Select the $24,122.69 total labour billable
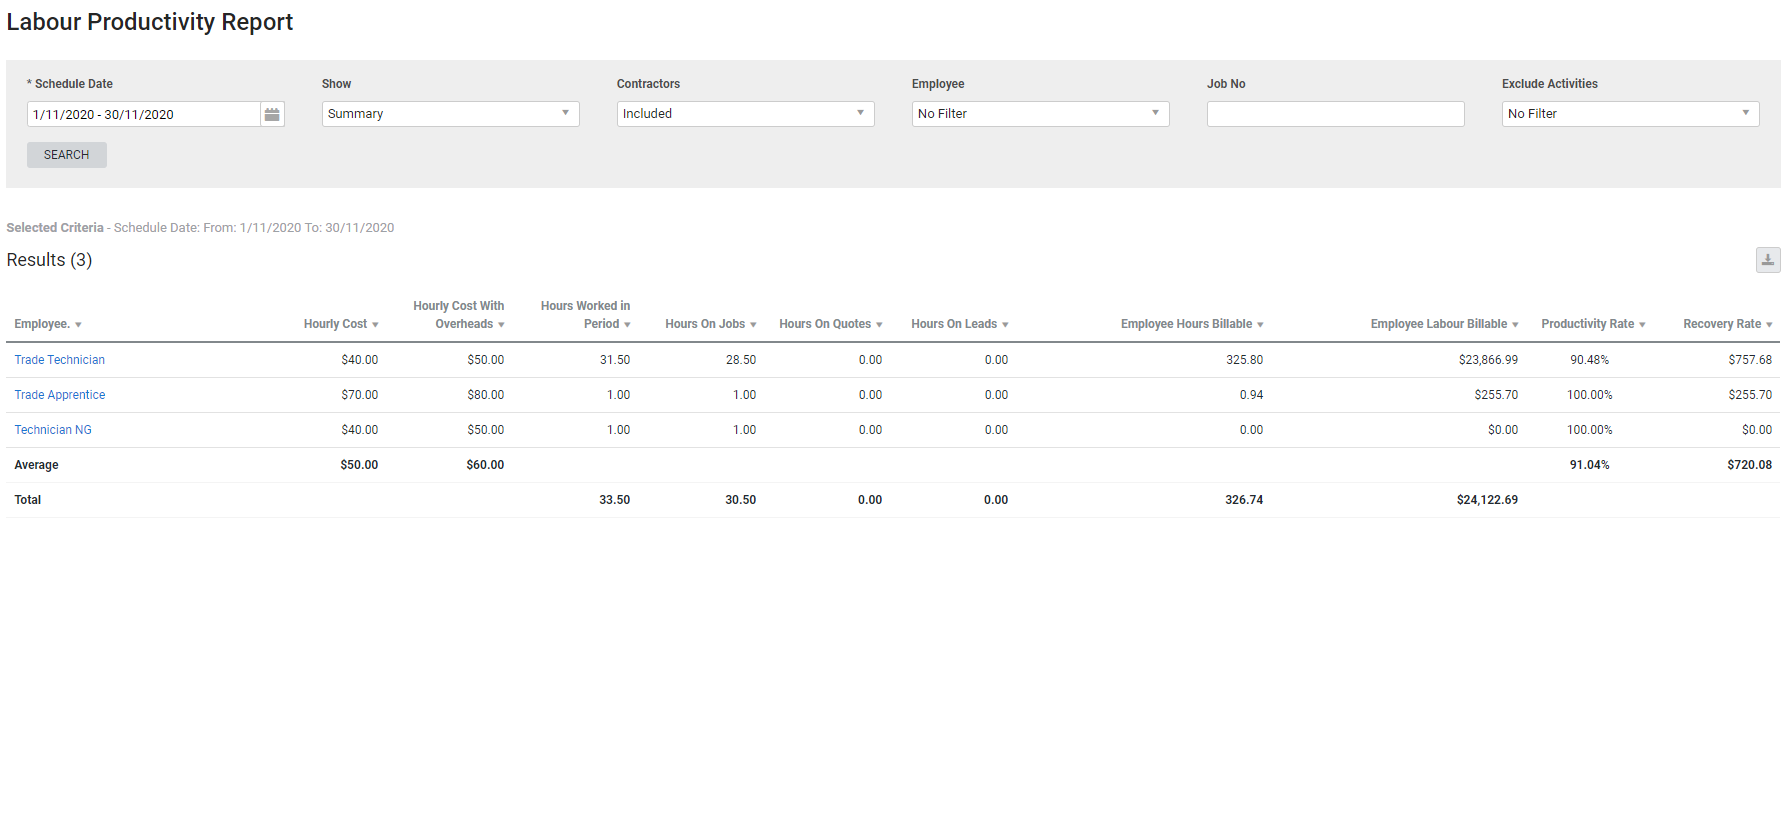 tap(1488, 500)
